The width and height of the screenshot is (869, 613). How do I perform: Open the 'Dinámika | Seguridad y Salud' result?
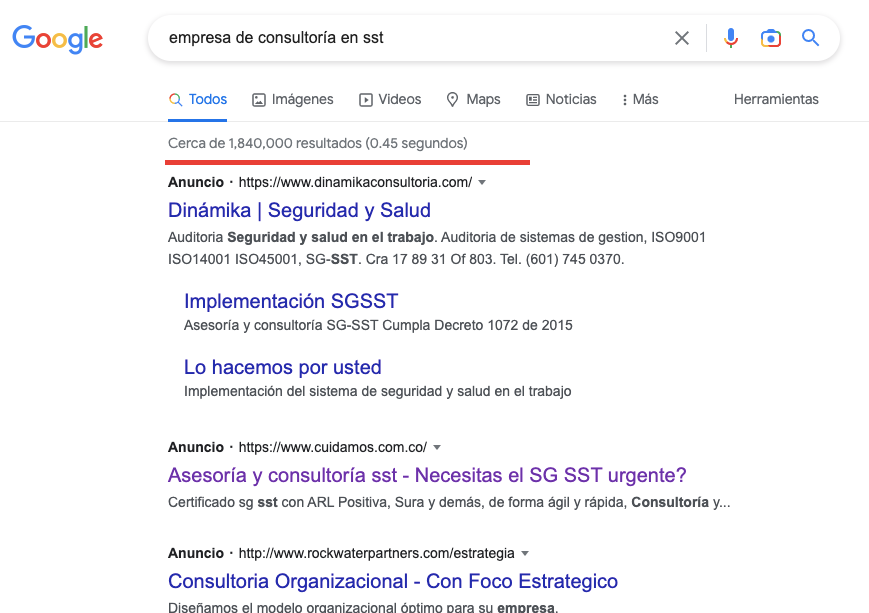(x=299, y=210)
